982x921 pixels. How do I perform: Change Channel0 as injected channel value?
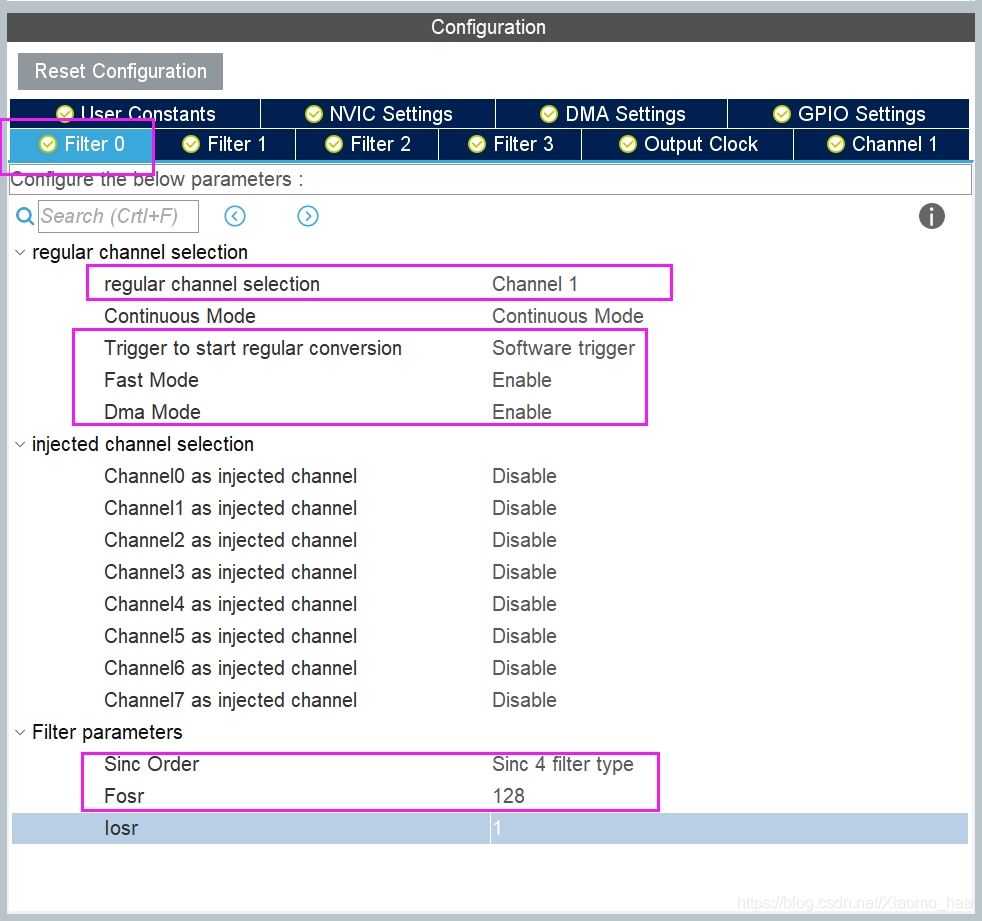524,476
